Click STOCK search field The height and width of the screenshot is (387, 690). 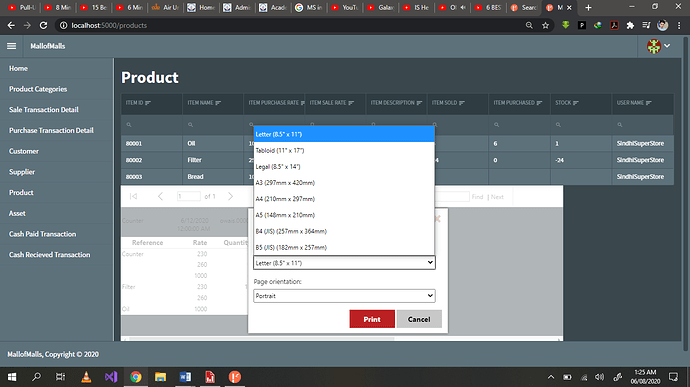pyautogui.click(x=581, y=125)
